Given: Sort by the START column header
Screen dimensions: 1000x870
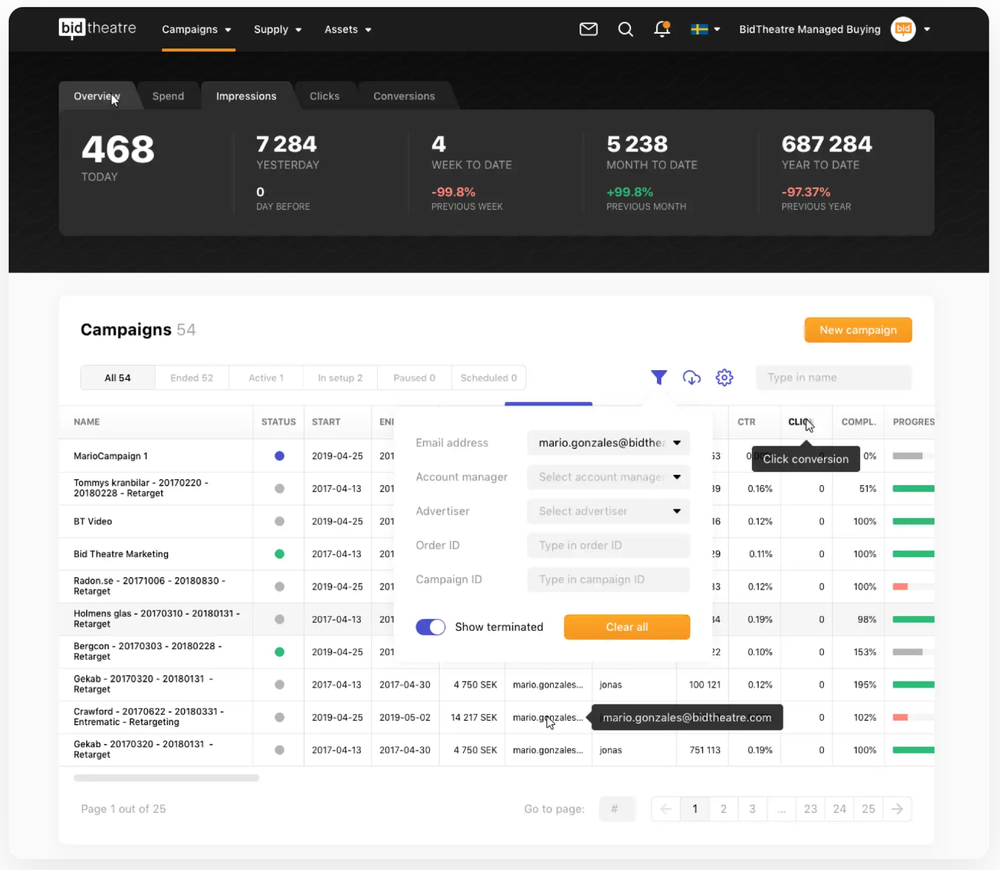Looking at the screenshot, I should [x=326, y=422].
